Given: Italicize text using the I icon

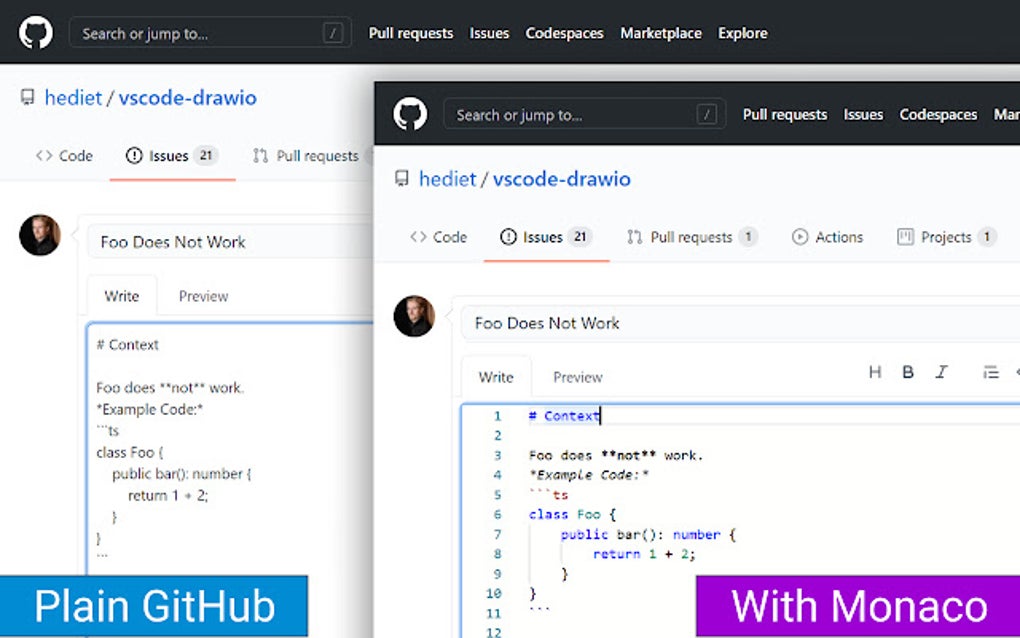Looking at the screenshot, I should tap(941, 371).
